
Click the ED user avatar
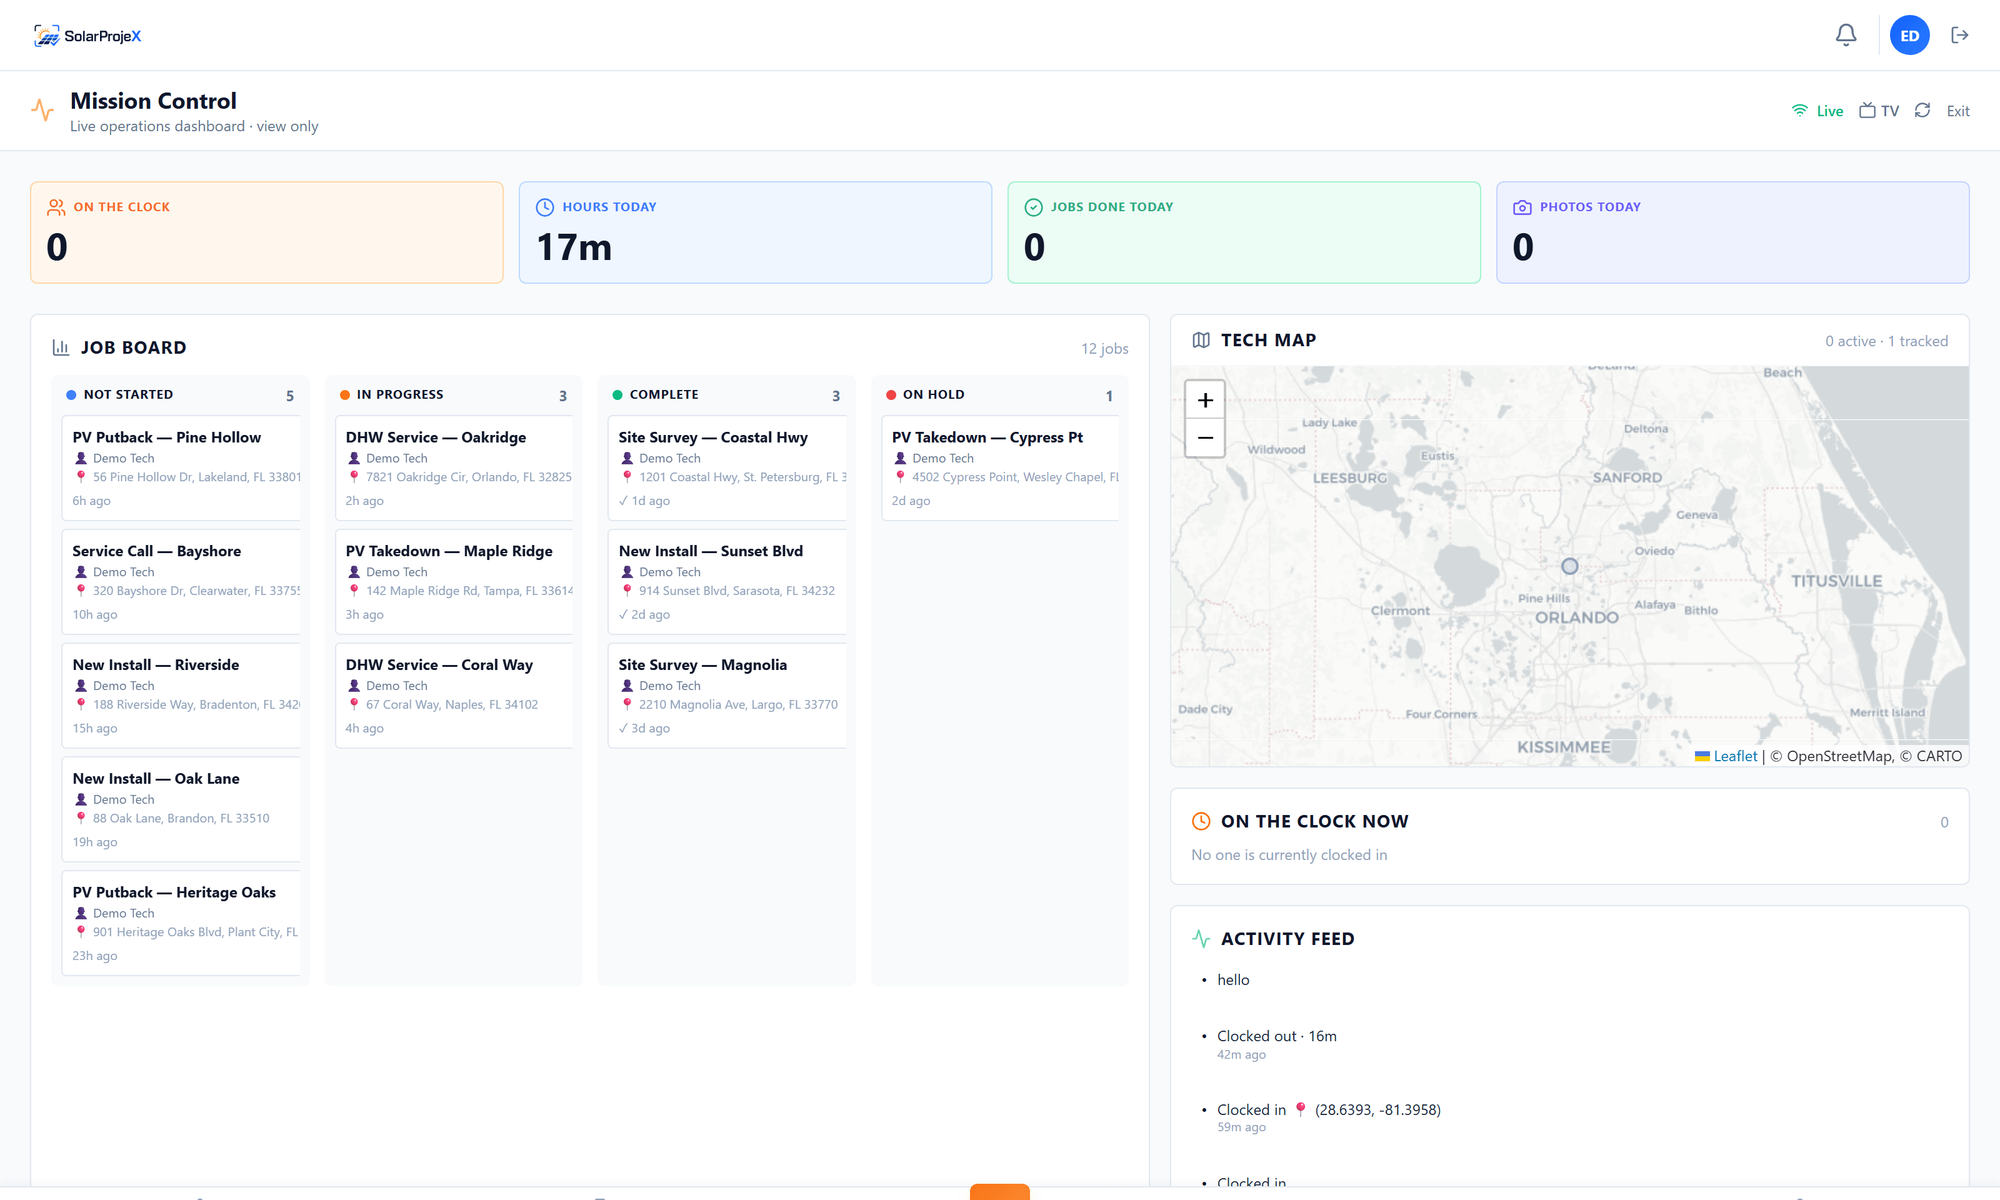(1909, 35)
